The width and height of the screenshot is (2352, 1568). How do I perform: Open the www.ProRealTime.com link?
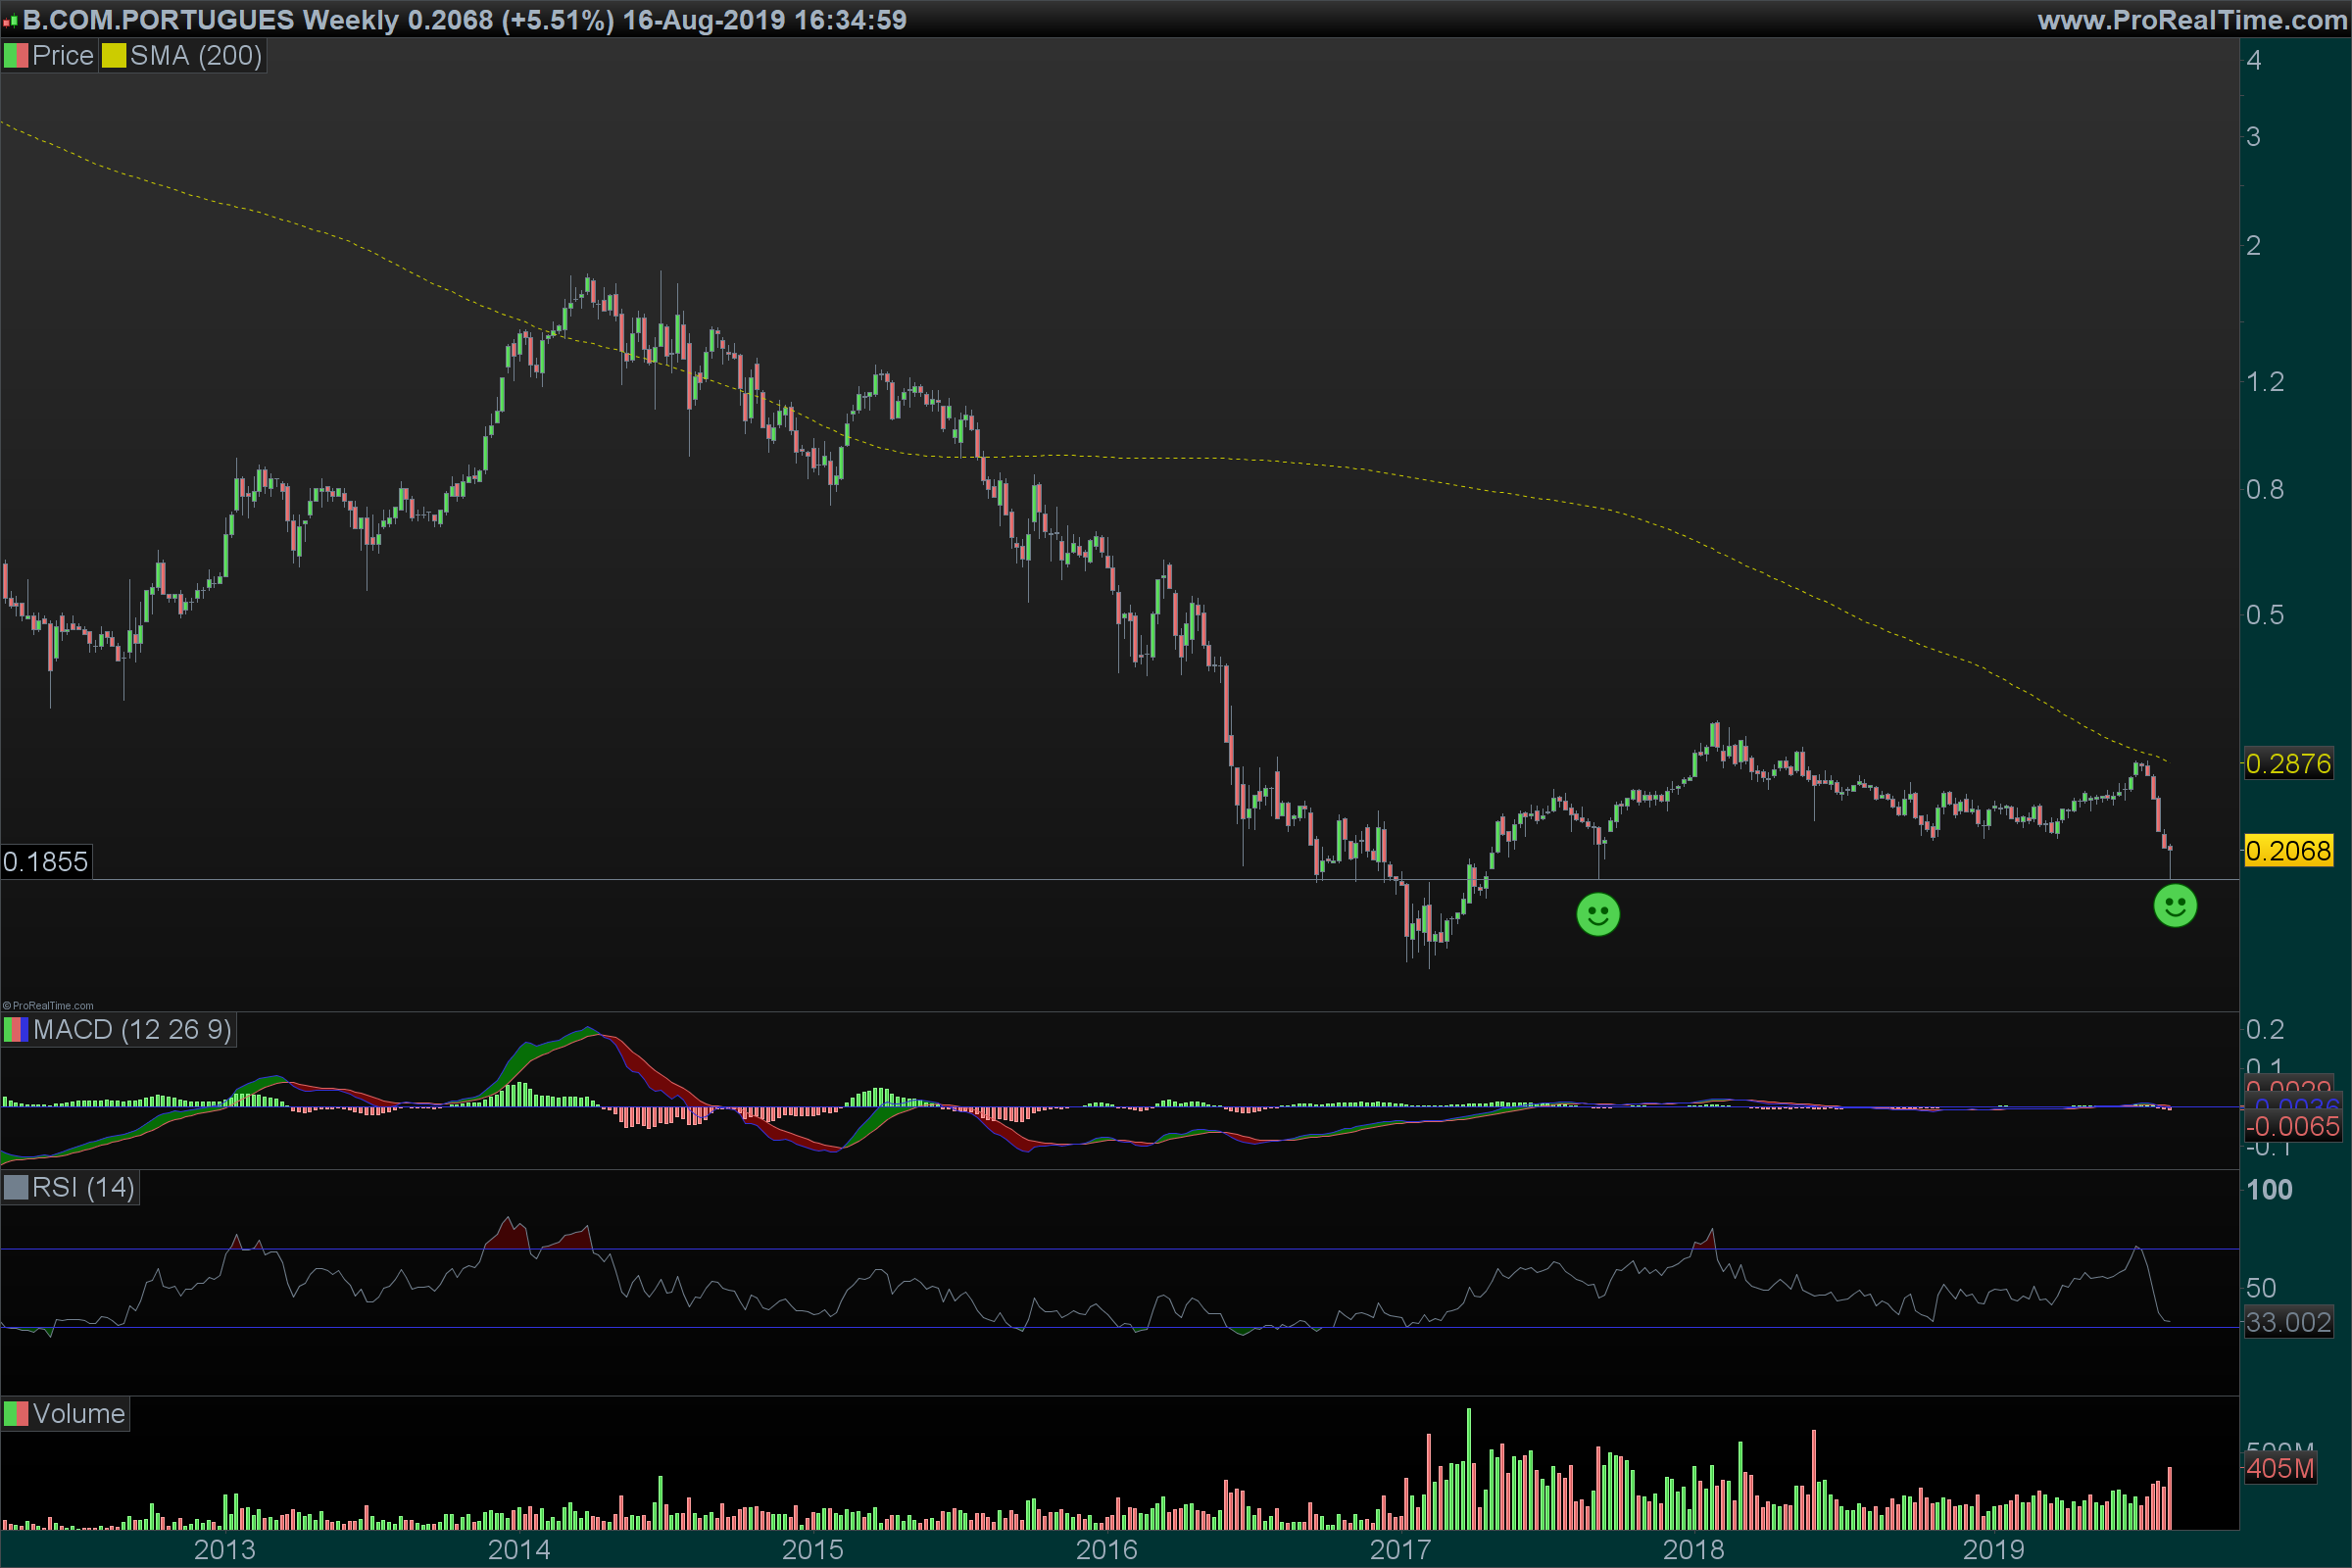pos(2192,20)
